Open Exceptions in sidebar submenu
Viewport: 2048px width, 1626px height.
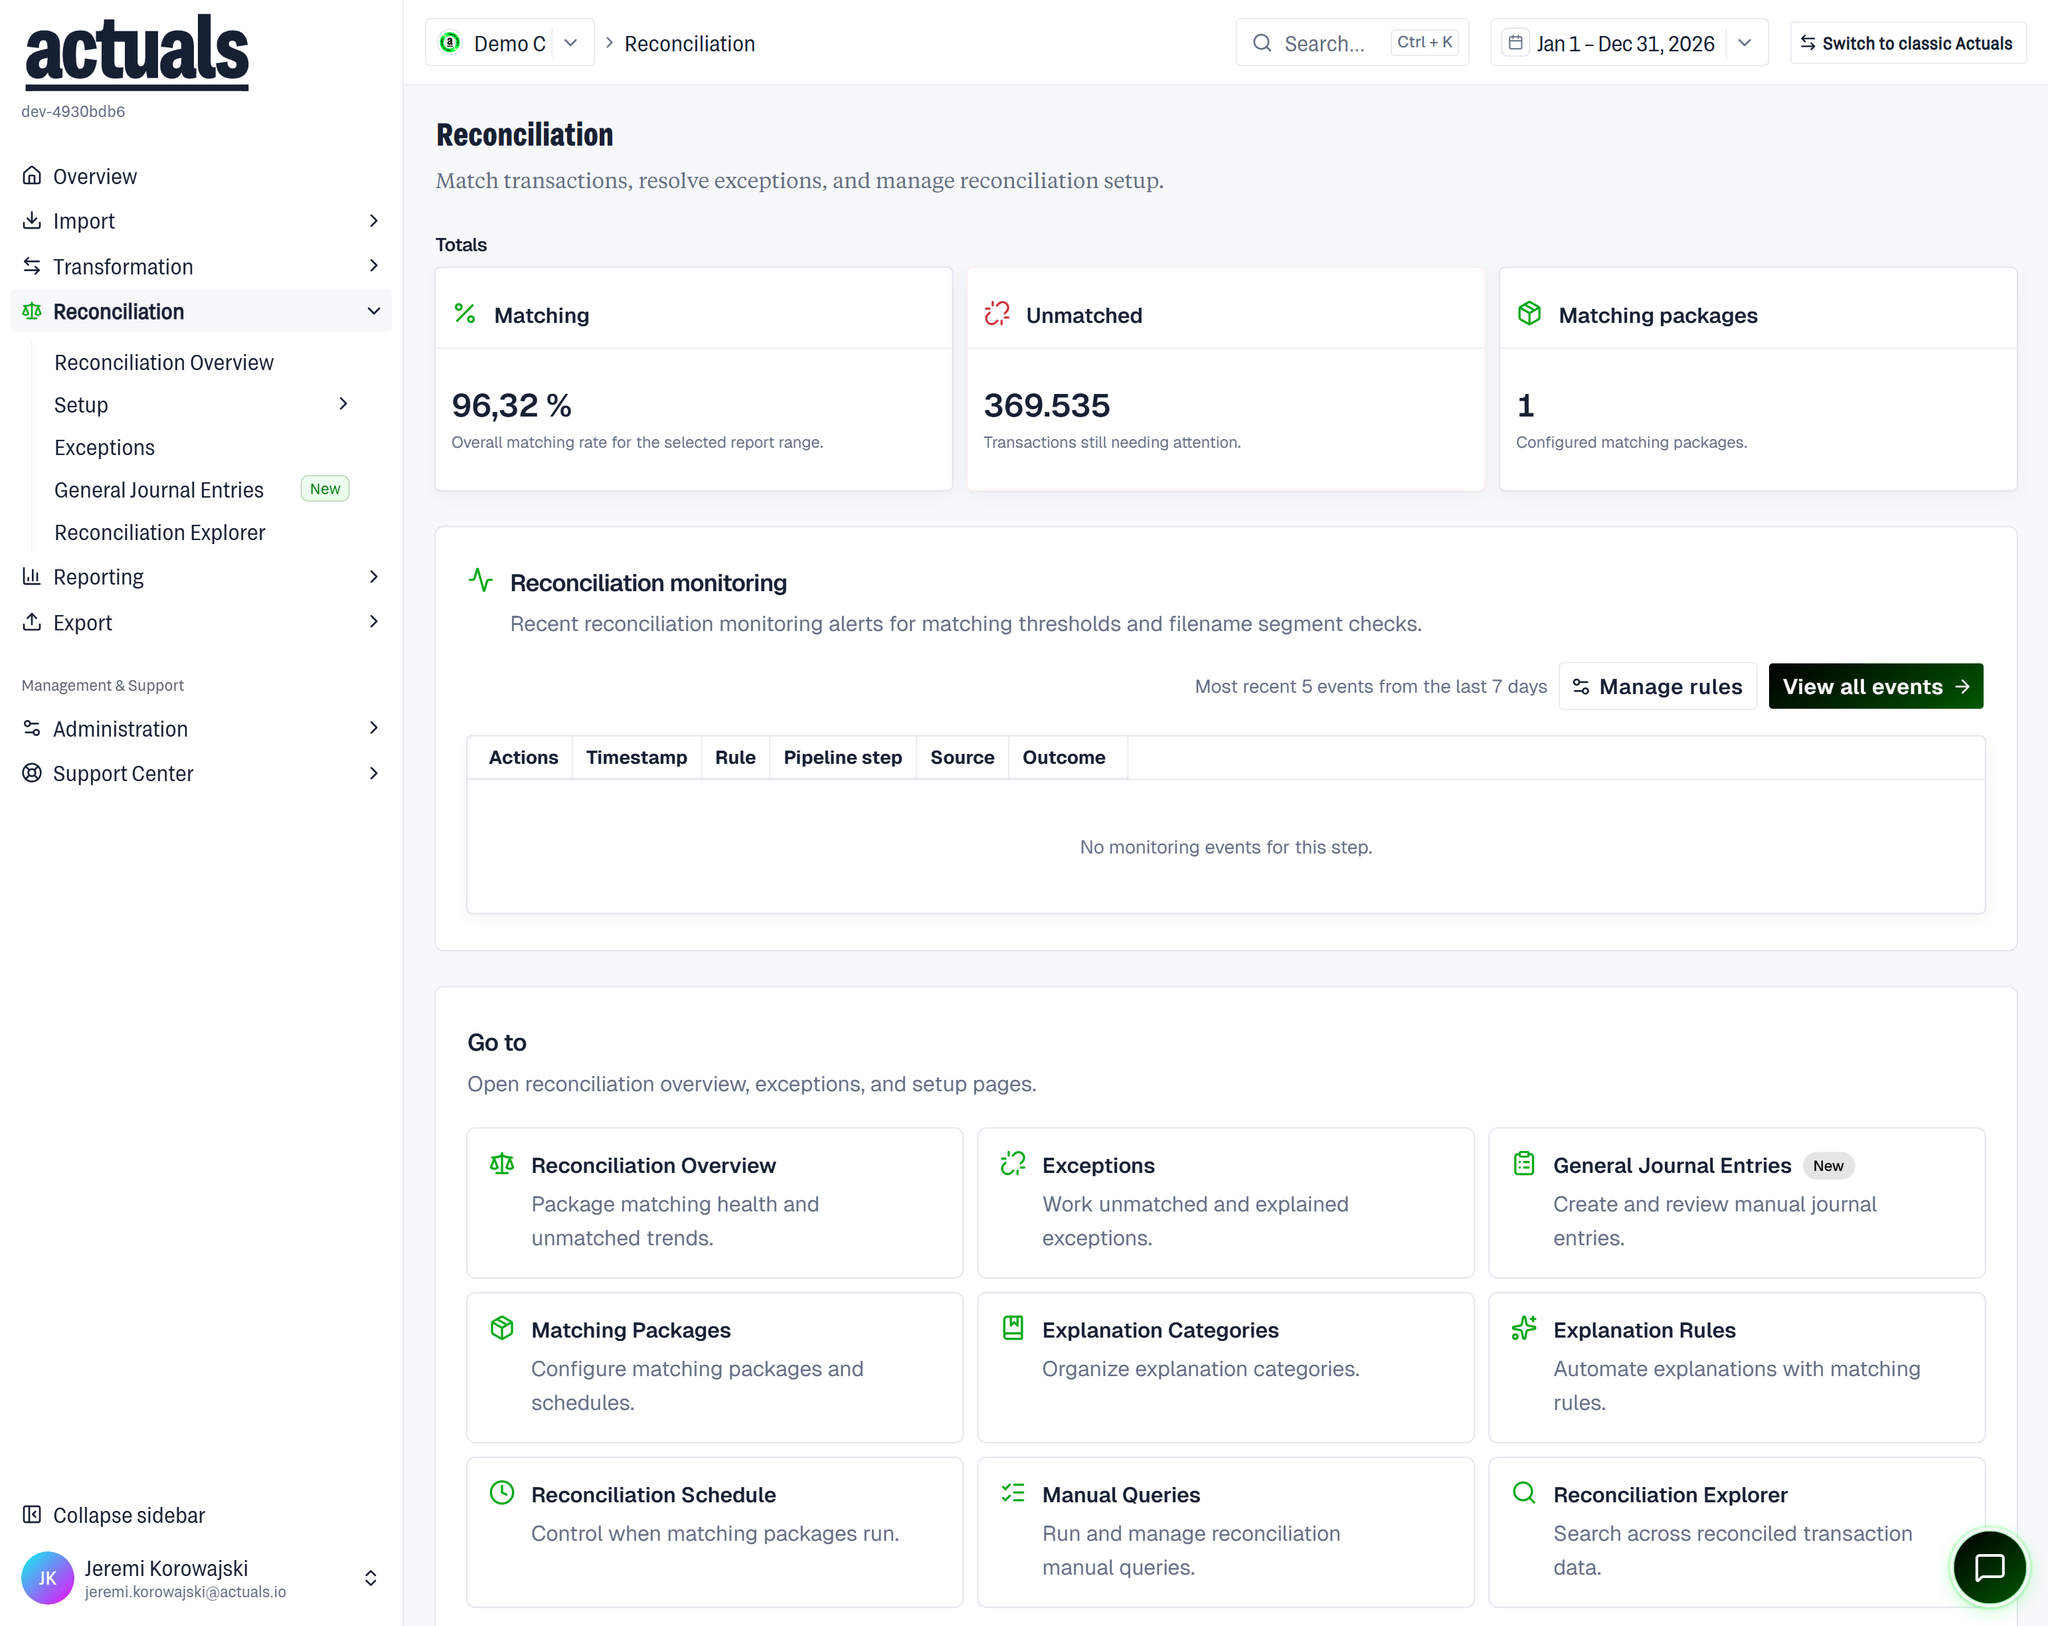105,447
